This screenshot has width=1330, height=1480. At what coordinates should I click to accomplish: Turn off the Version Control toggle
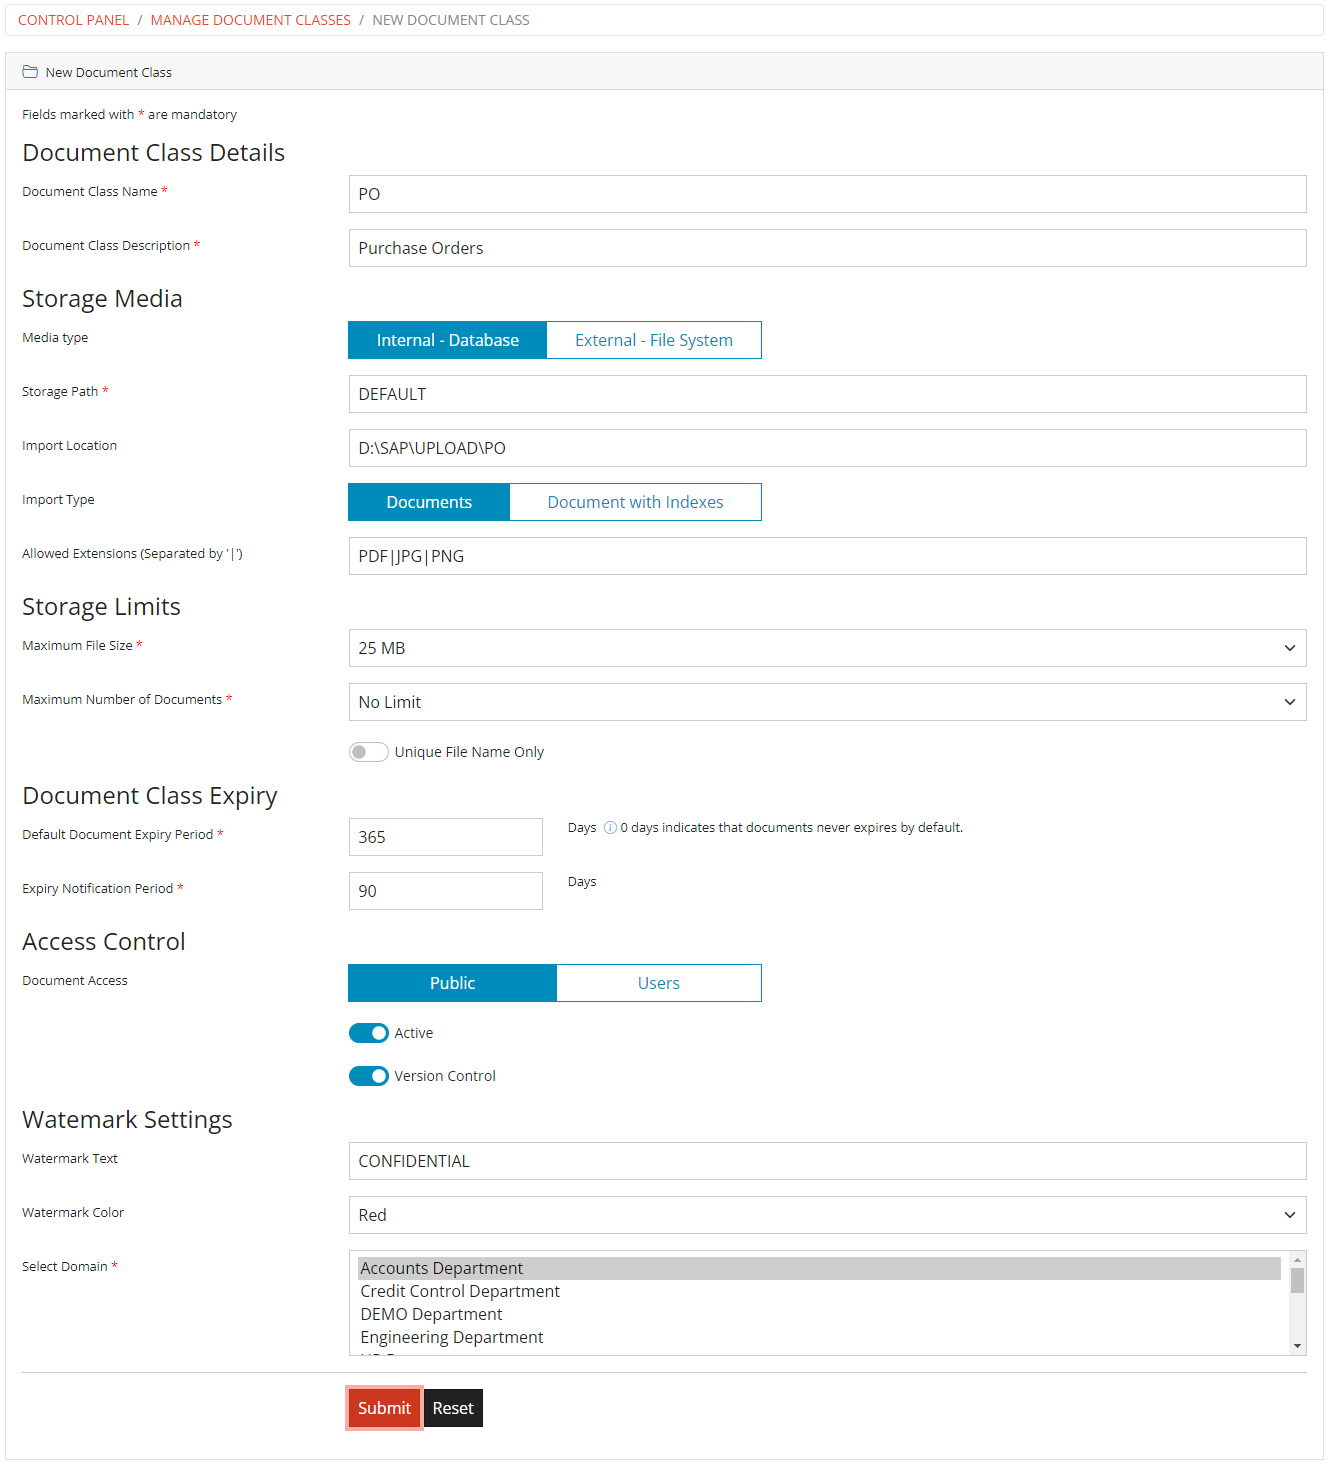click(368, 1075)
